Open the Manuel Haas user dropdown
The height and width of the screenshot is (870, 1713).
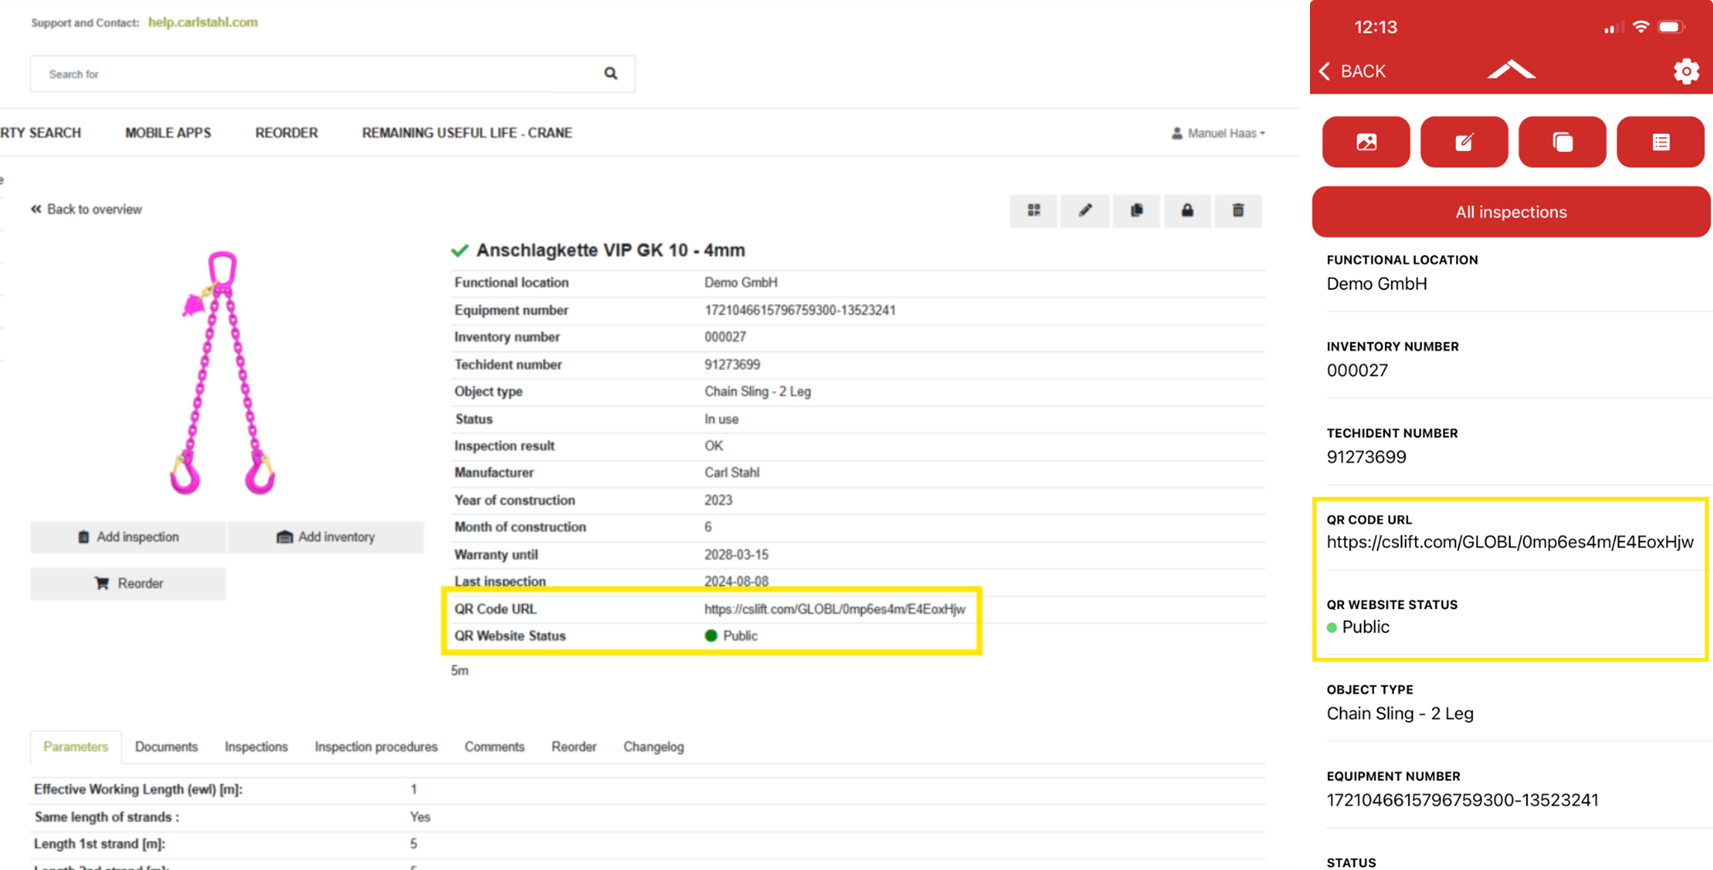click(x=1218, y=133)
